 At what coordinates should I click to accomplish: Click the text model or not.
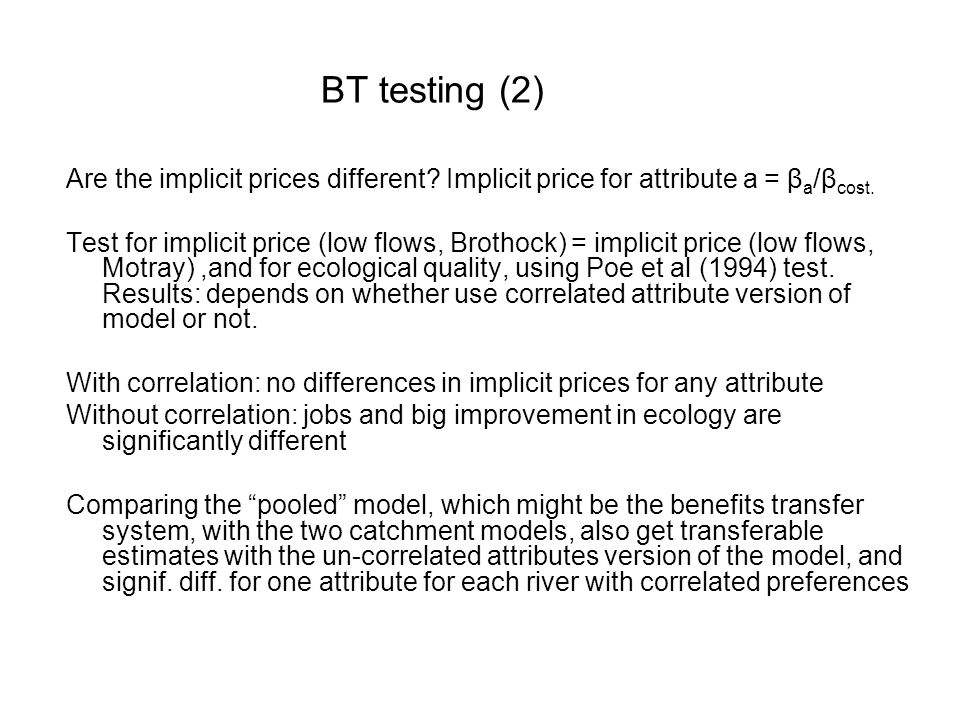click(x=179, y=319)
